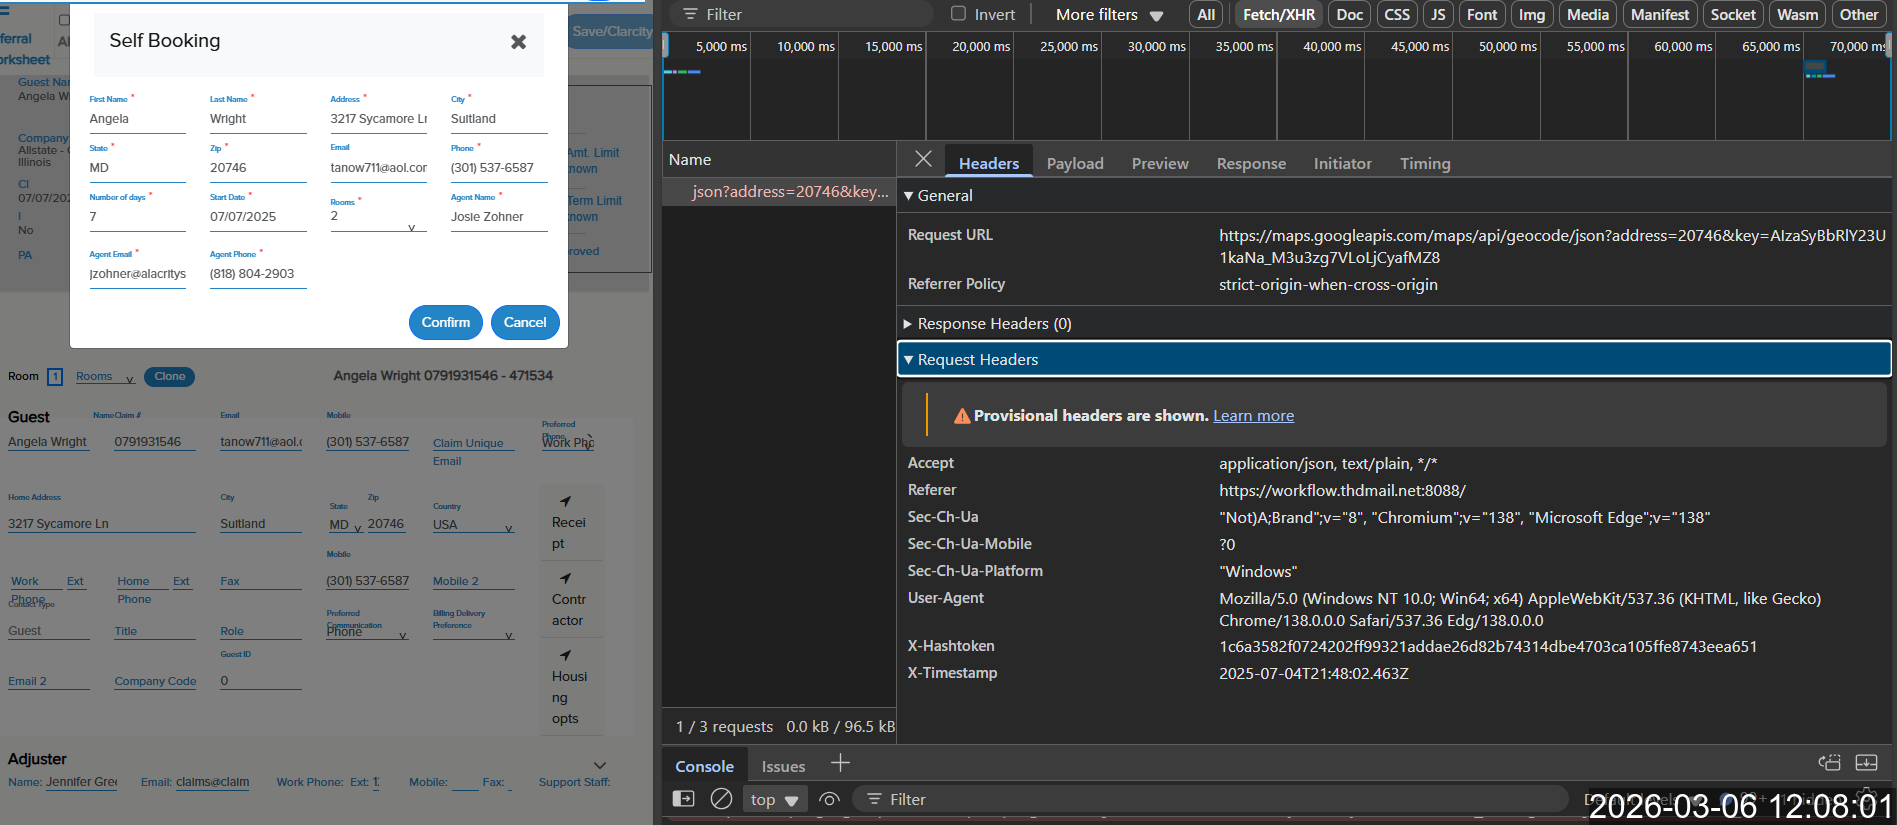Open more tools with the plus icon
The width and height of the screenshot is (1897, 825).
pos(840,764)
